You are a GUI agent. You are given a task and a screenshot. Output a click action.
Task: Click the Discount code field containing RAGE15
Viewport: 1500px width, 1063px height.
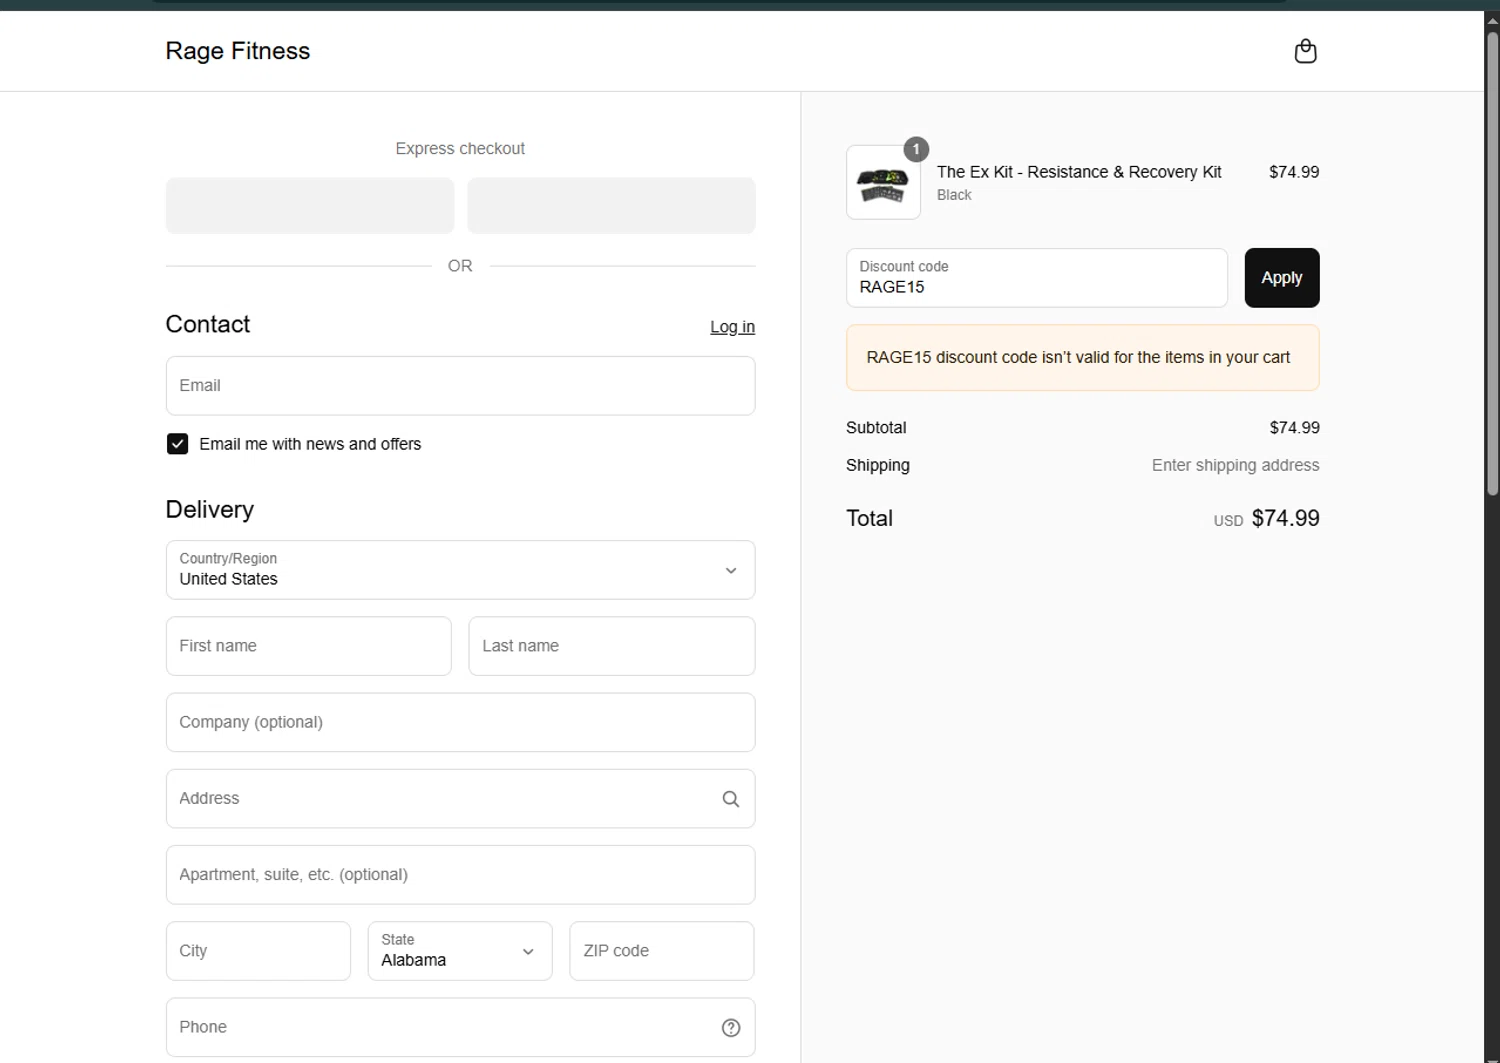point(1037,278)
